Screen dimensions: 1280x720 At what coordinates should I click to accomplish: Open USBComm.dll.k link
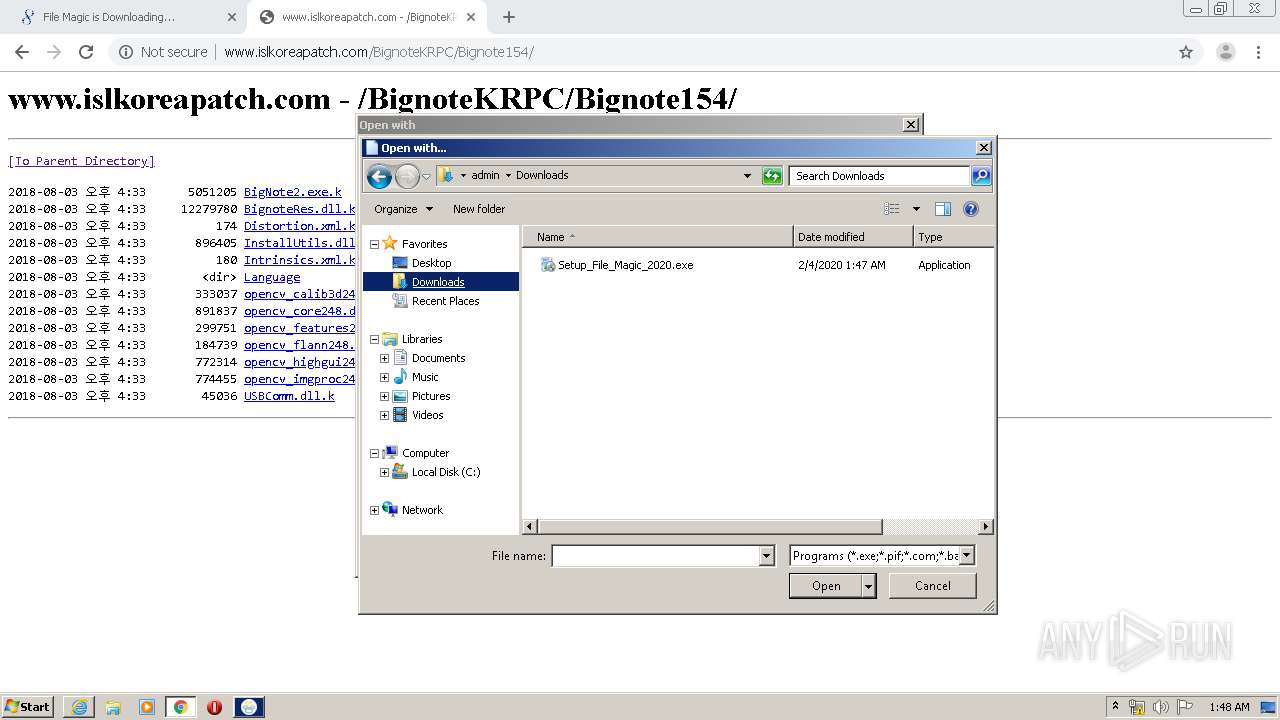pyautogui.click(x=289, y=396)
